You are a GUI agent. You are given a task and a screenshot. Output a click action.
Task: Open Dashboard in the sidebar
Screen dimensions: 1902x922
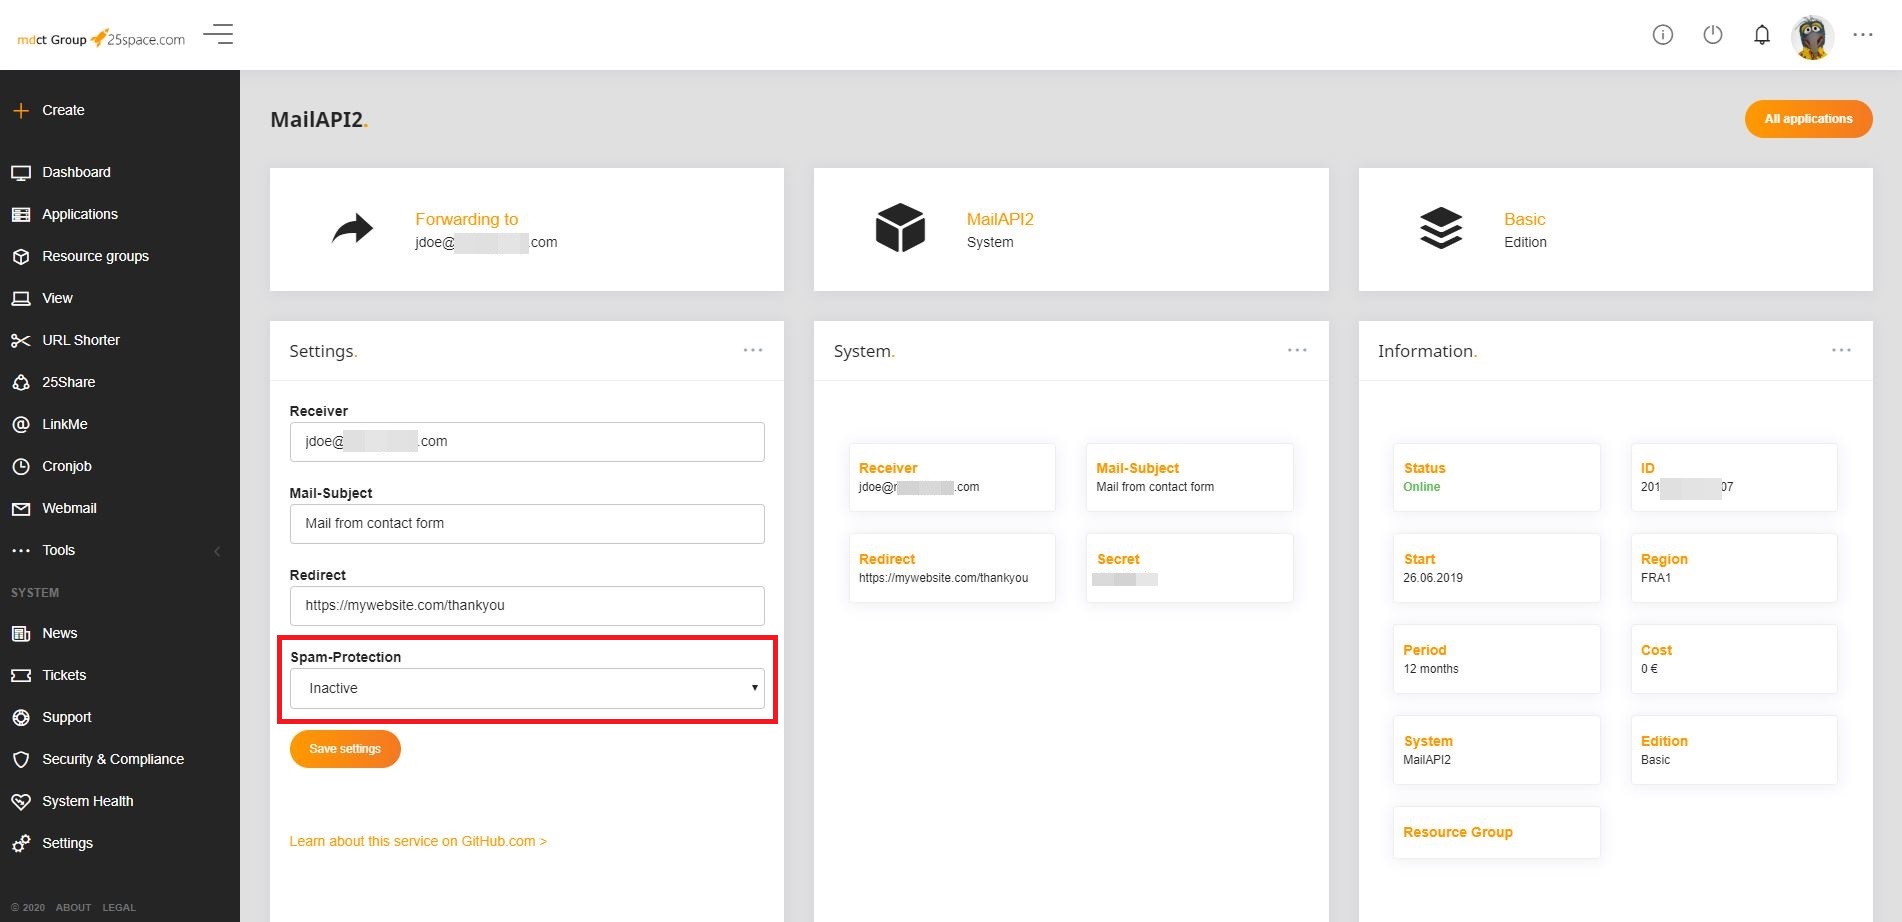(76, 172)
